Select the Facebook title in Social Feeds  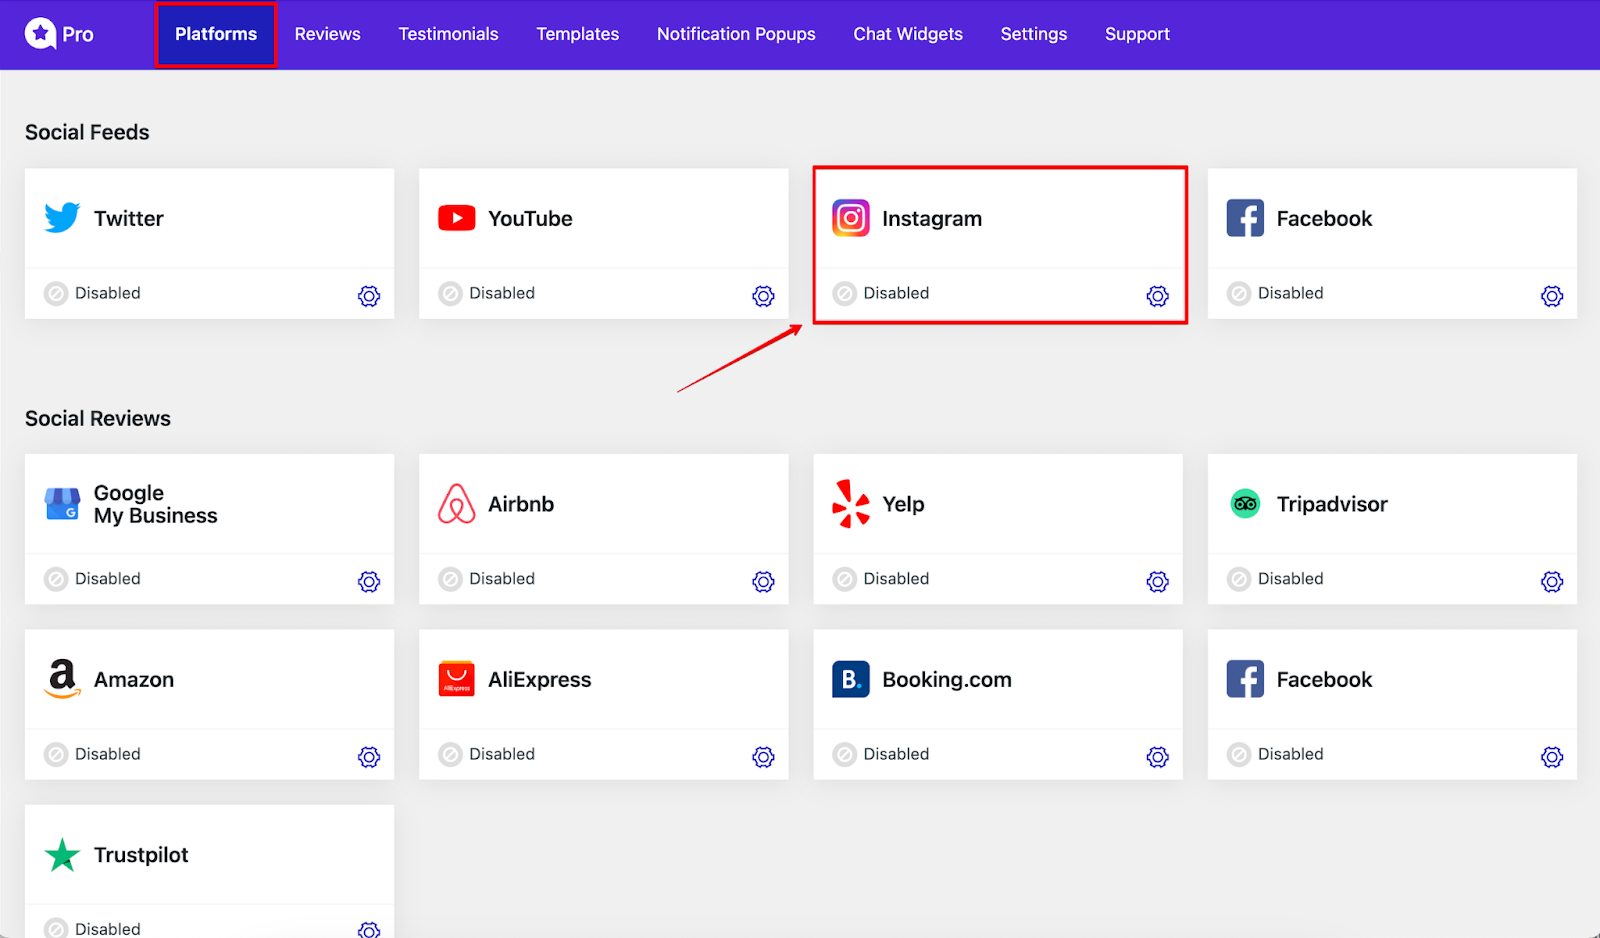tap(1324, 218)
